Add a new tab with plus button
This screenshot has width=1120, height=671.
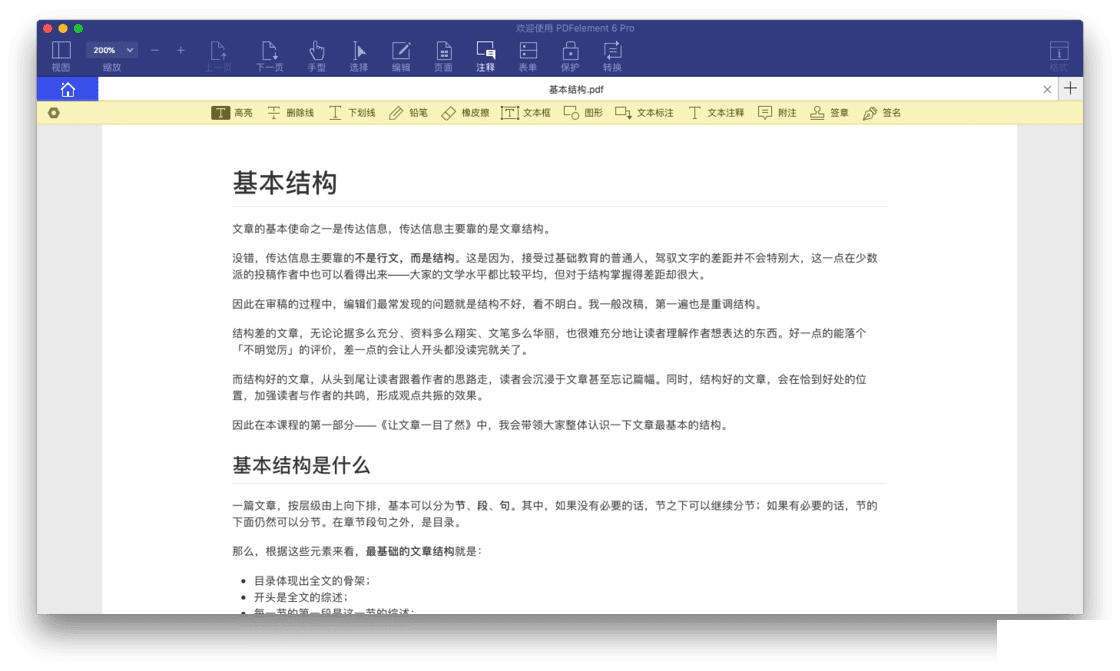[x=1070, y=89]
